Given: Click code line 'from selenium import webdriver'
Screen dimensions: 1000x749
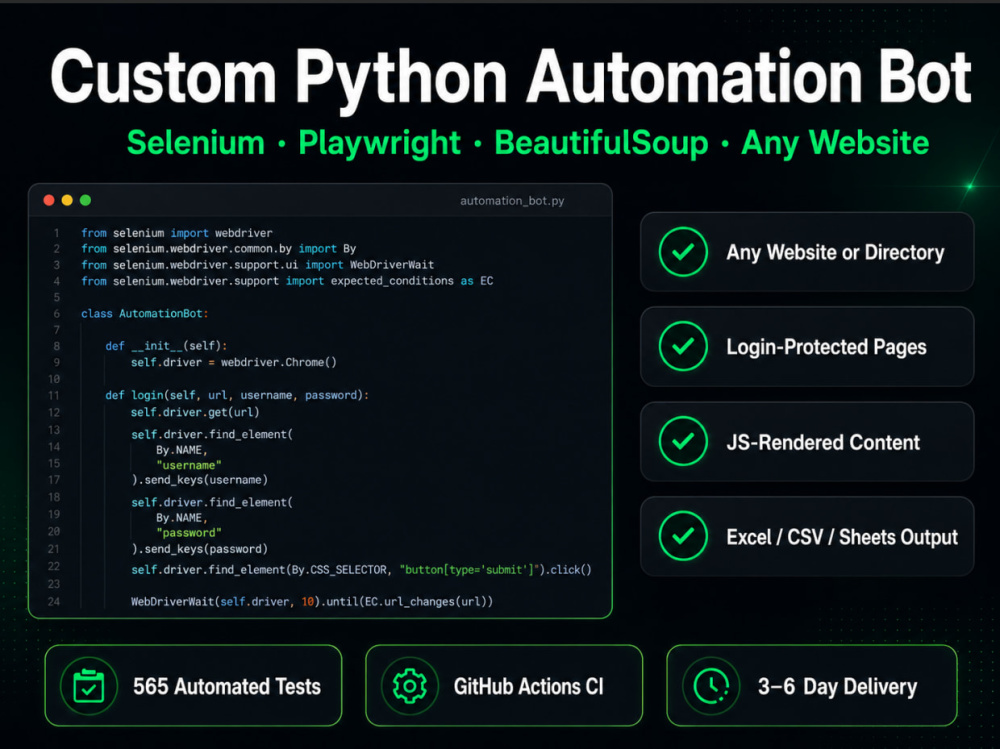Looking at the screenshot, I should pyautogui.click(x=177, y=233).
